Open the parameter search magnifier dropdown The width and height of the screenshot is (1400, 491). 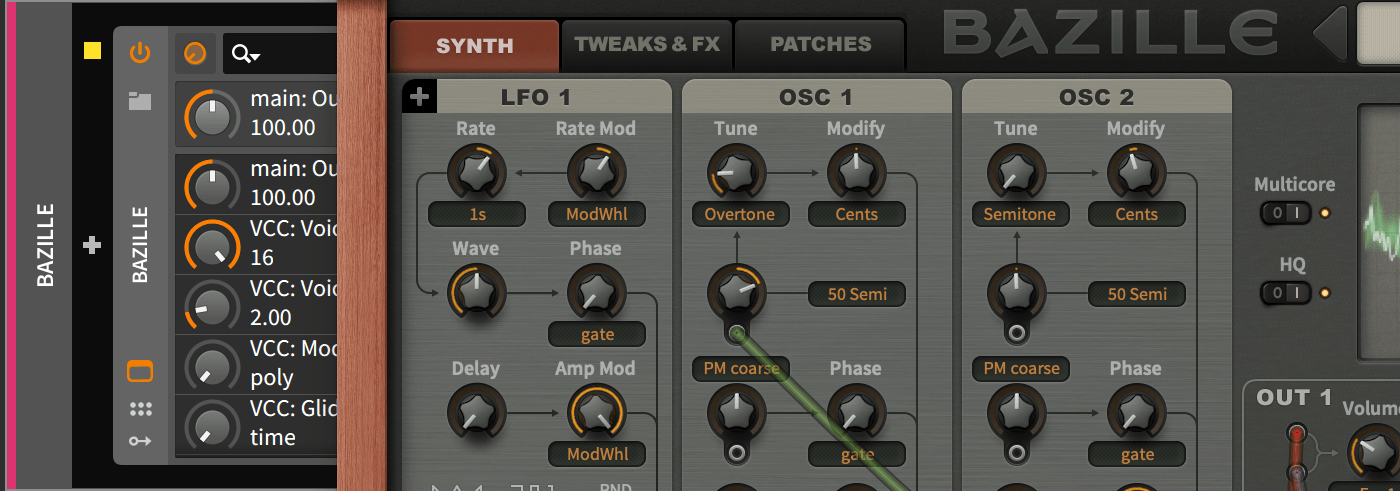pyautogui.click(x=245, y=54)
